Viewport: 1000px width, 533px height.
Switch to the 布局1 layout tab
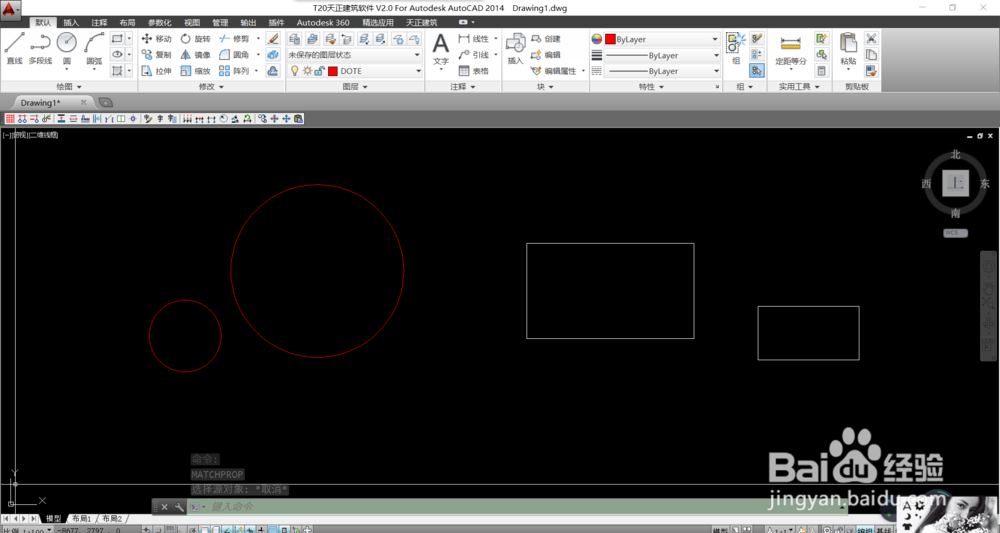click(x=82, y=518)
